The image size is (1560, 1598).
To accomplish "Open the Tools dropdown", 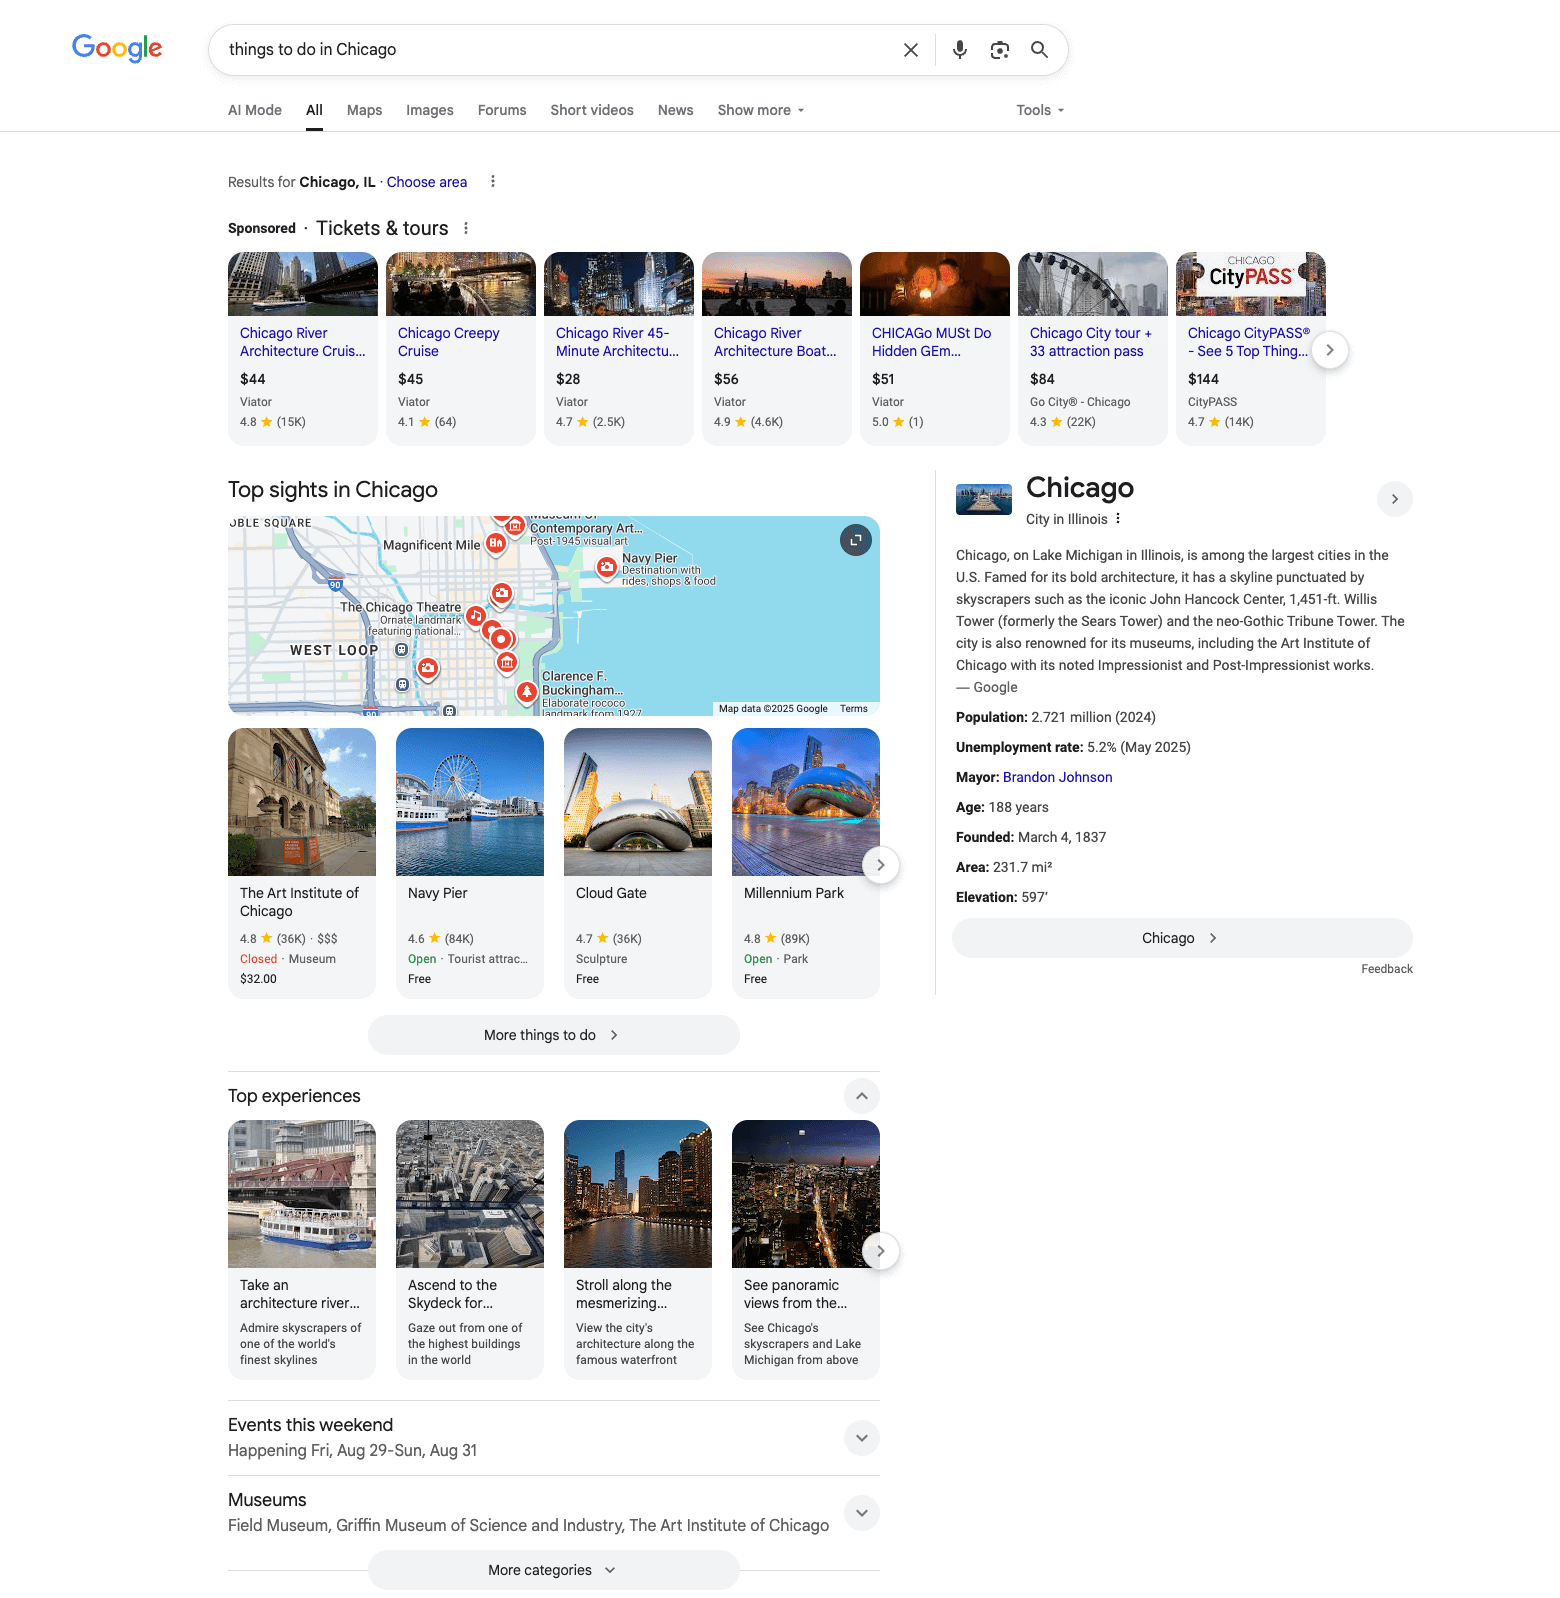I will tap(1040, 110).
